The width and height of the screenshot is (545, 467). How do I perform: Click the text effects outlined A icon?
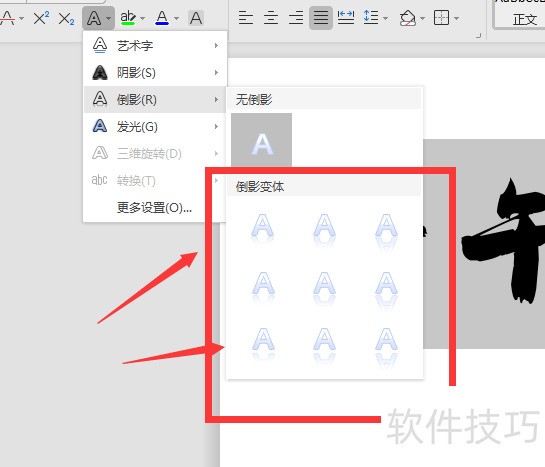(x=94, y=18)
